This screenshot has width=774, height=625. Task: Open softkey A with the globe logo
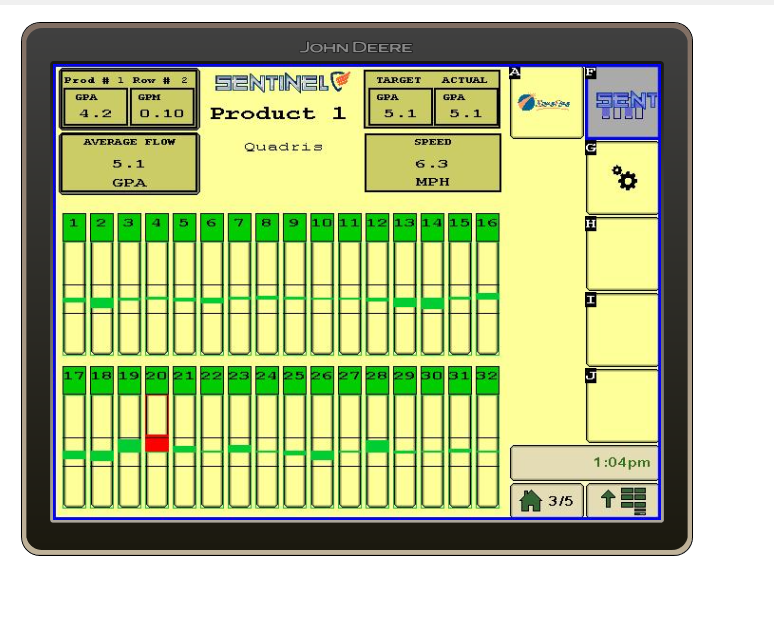[547, 102]
